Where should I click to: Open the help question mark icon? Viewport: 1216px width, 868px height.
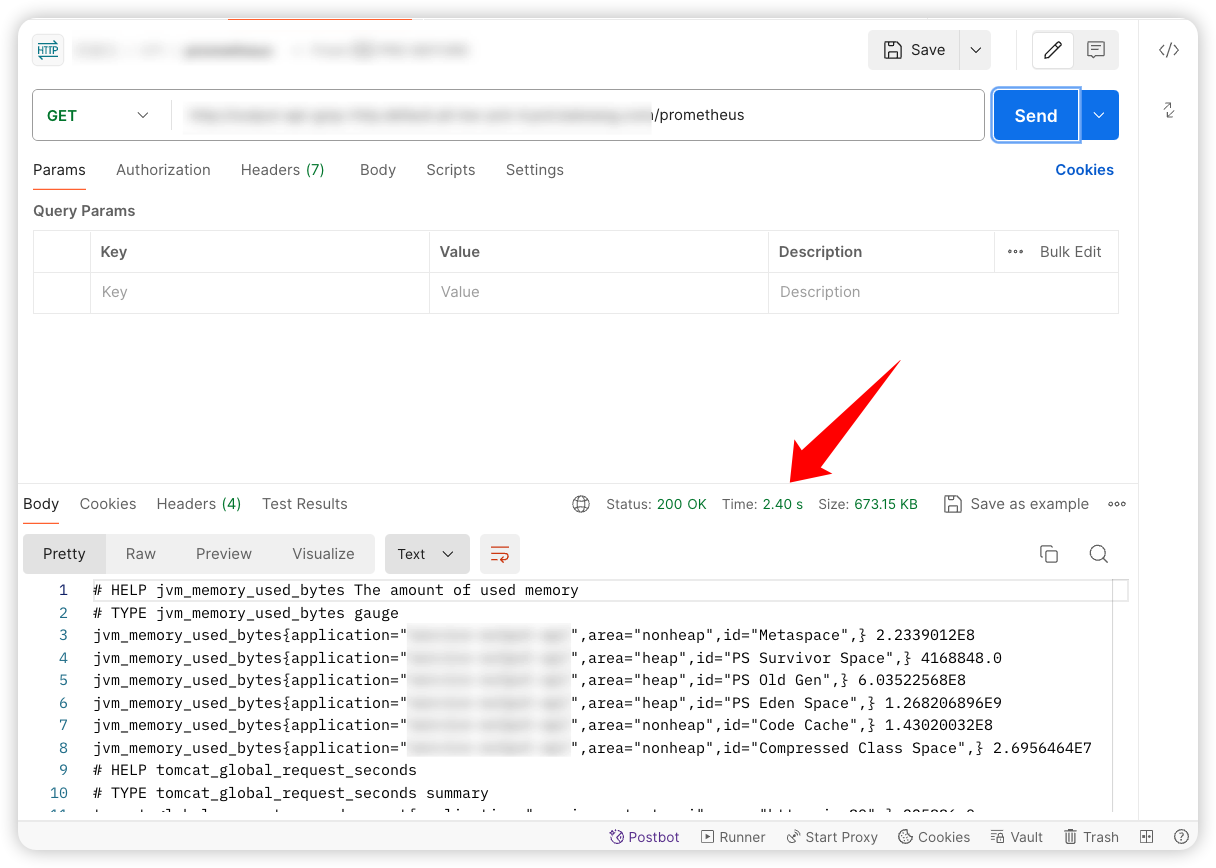tap(1181, 837)
